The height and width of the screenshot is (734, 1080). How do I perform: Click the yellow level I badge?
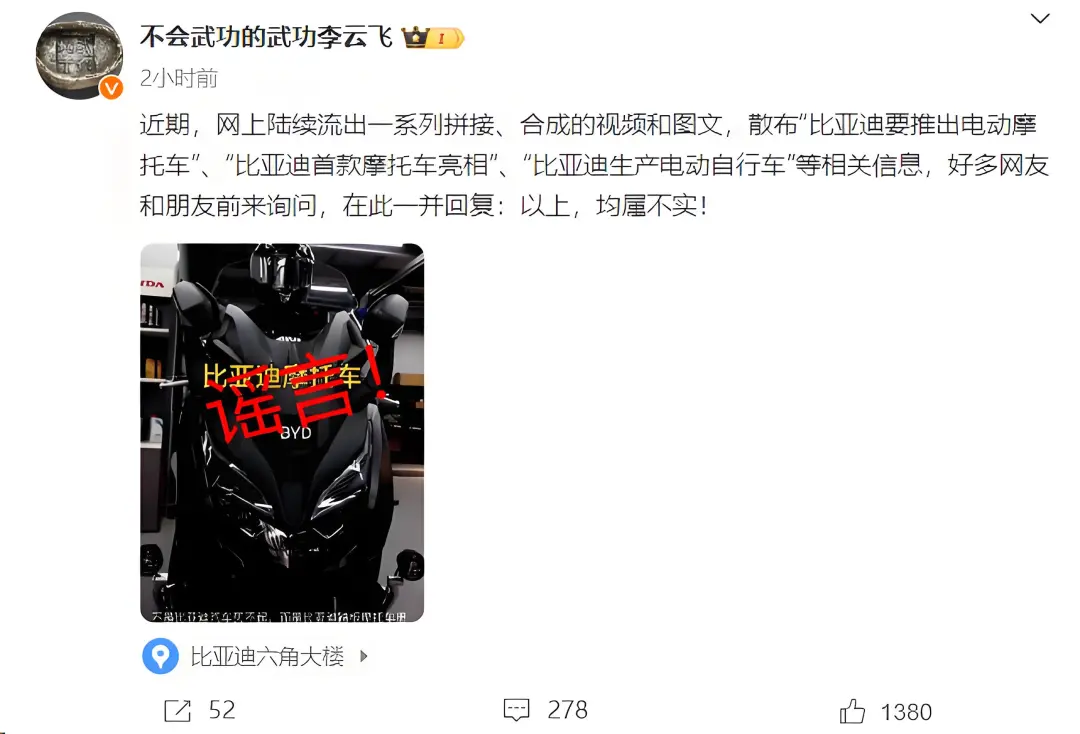click(447, 38)
